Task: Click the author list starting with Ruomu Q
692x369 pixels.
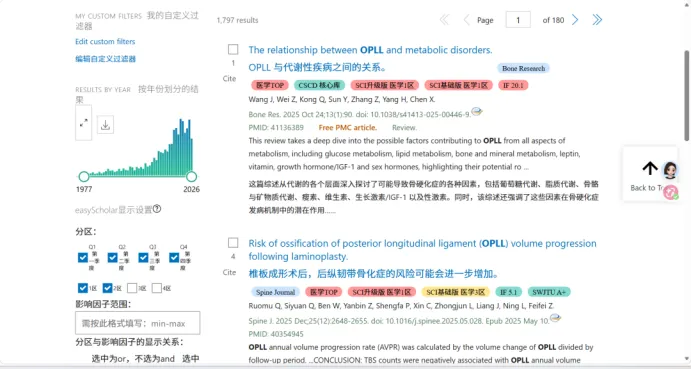Action: pyautogui.click(x=401, y=305)
